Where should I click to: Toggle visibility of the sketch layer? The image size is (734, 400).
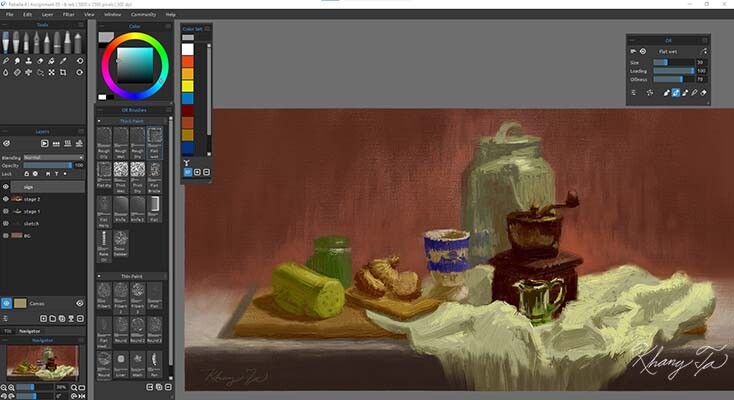pos(6,223)
